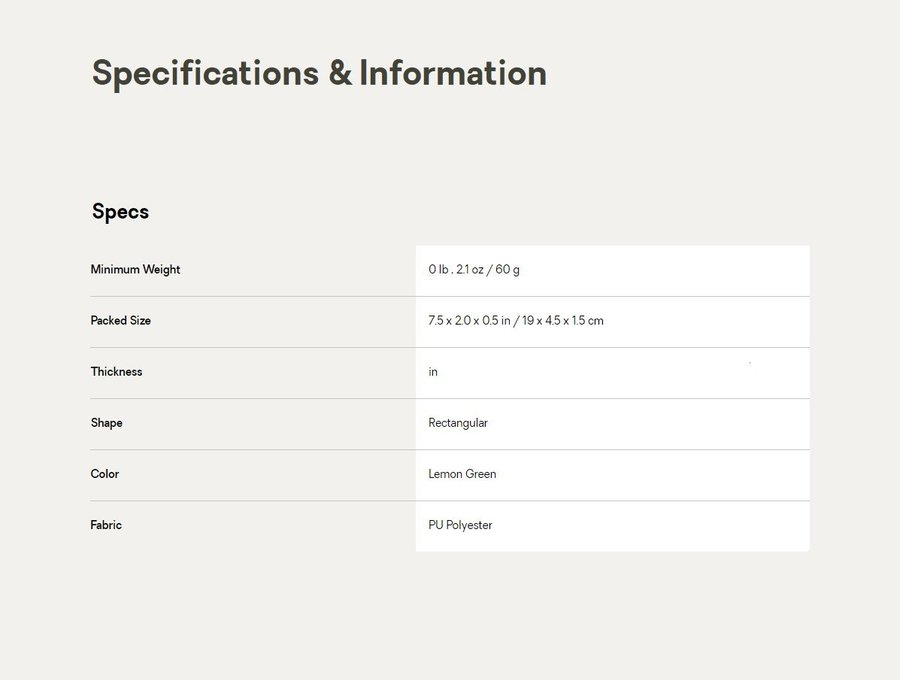Viewport: 900px width, 680px height.
Task: Click the Rectangular shape value
Action: point(458,423)
